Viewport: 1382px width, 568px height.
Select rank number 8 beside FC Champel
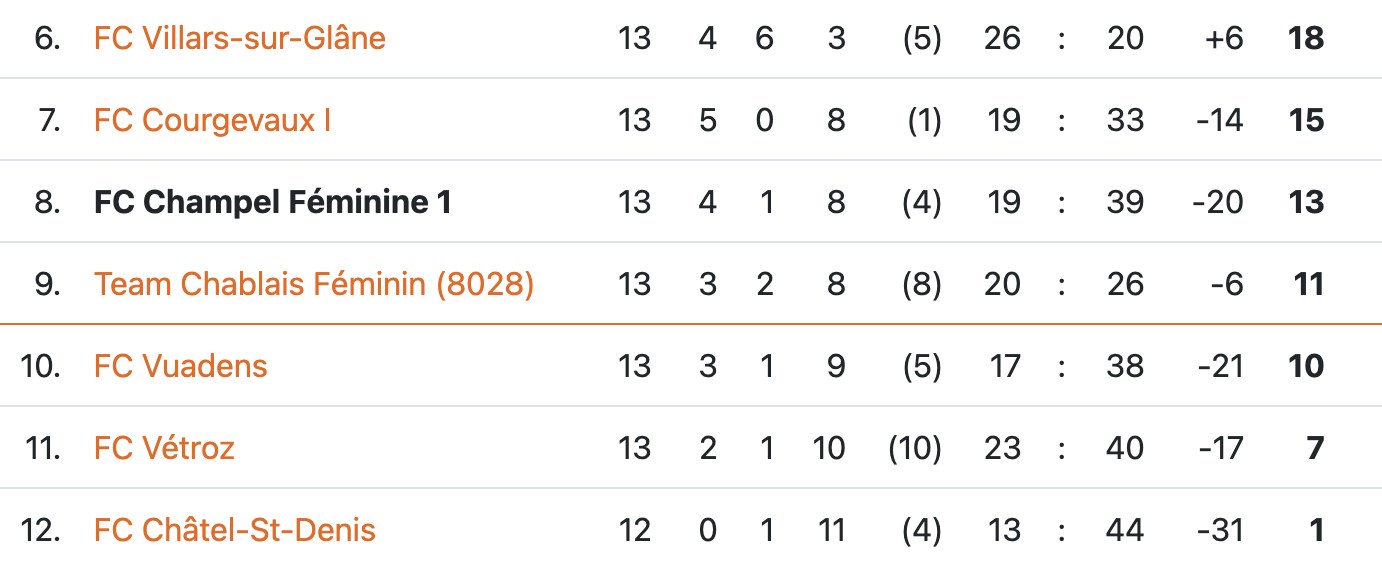coord(47,202)
